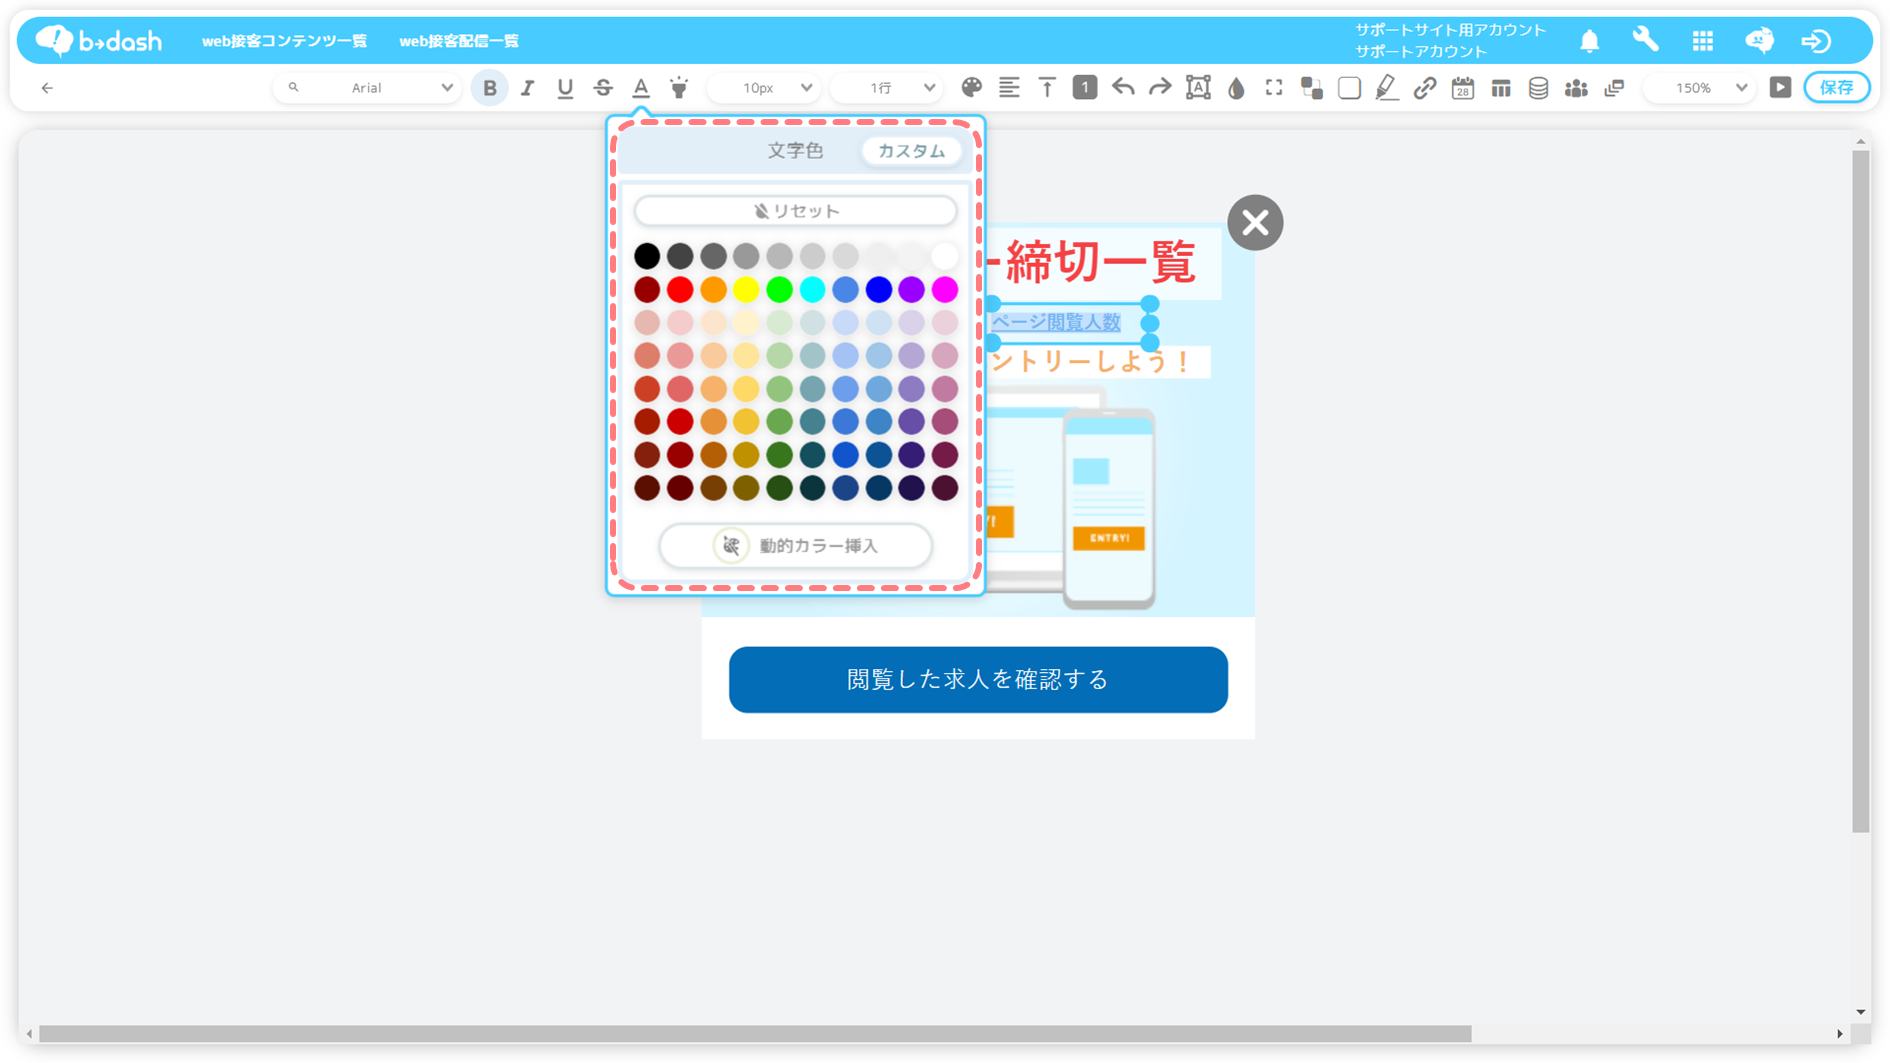Click the overlapping squares layer icon

point(1312,88)
